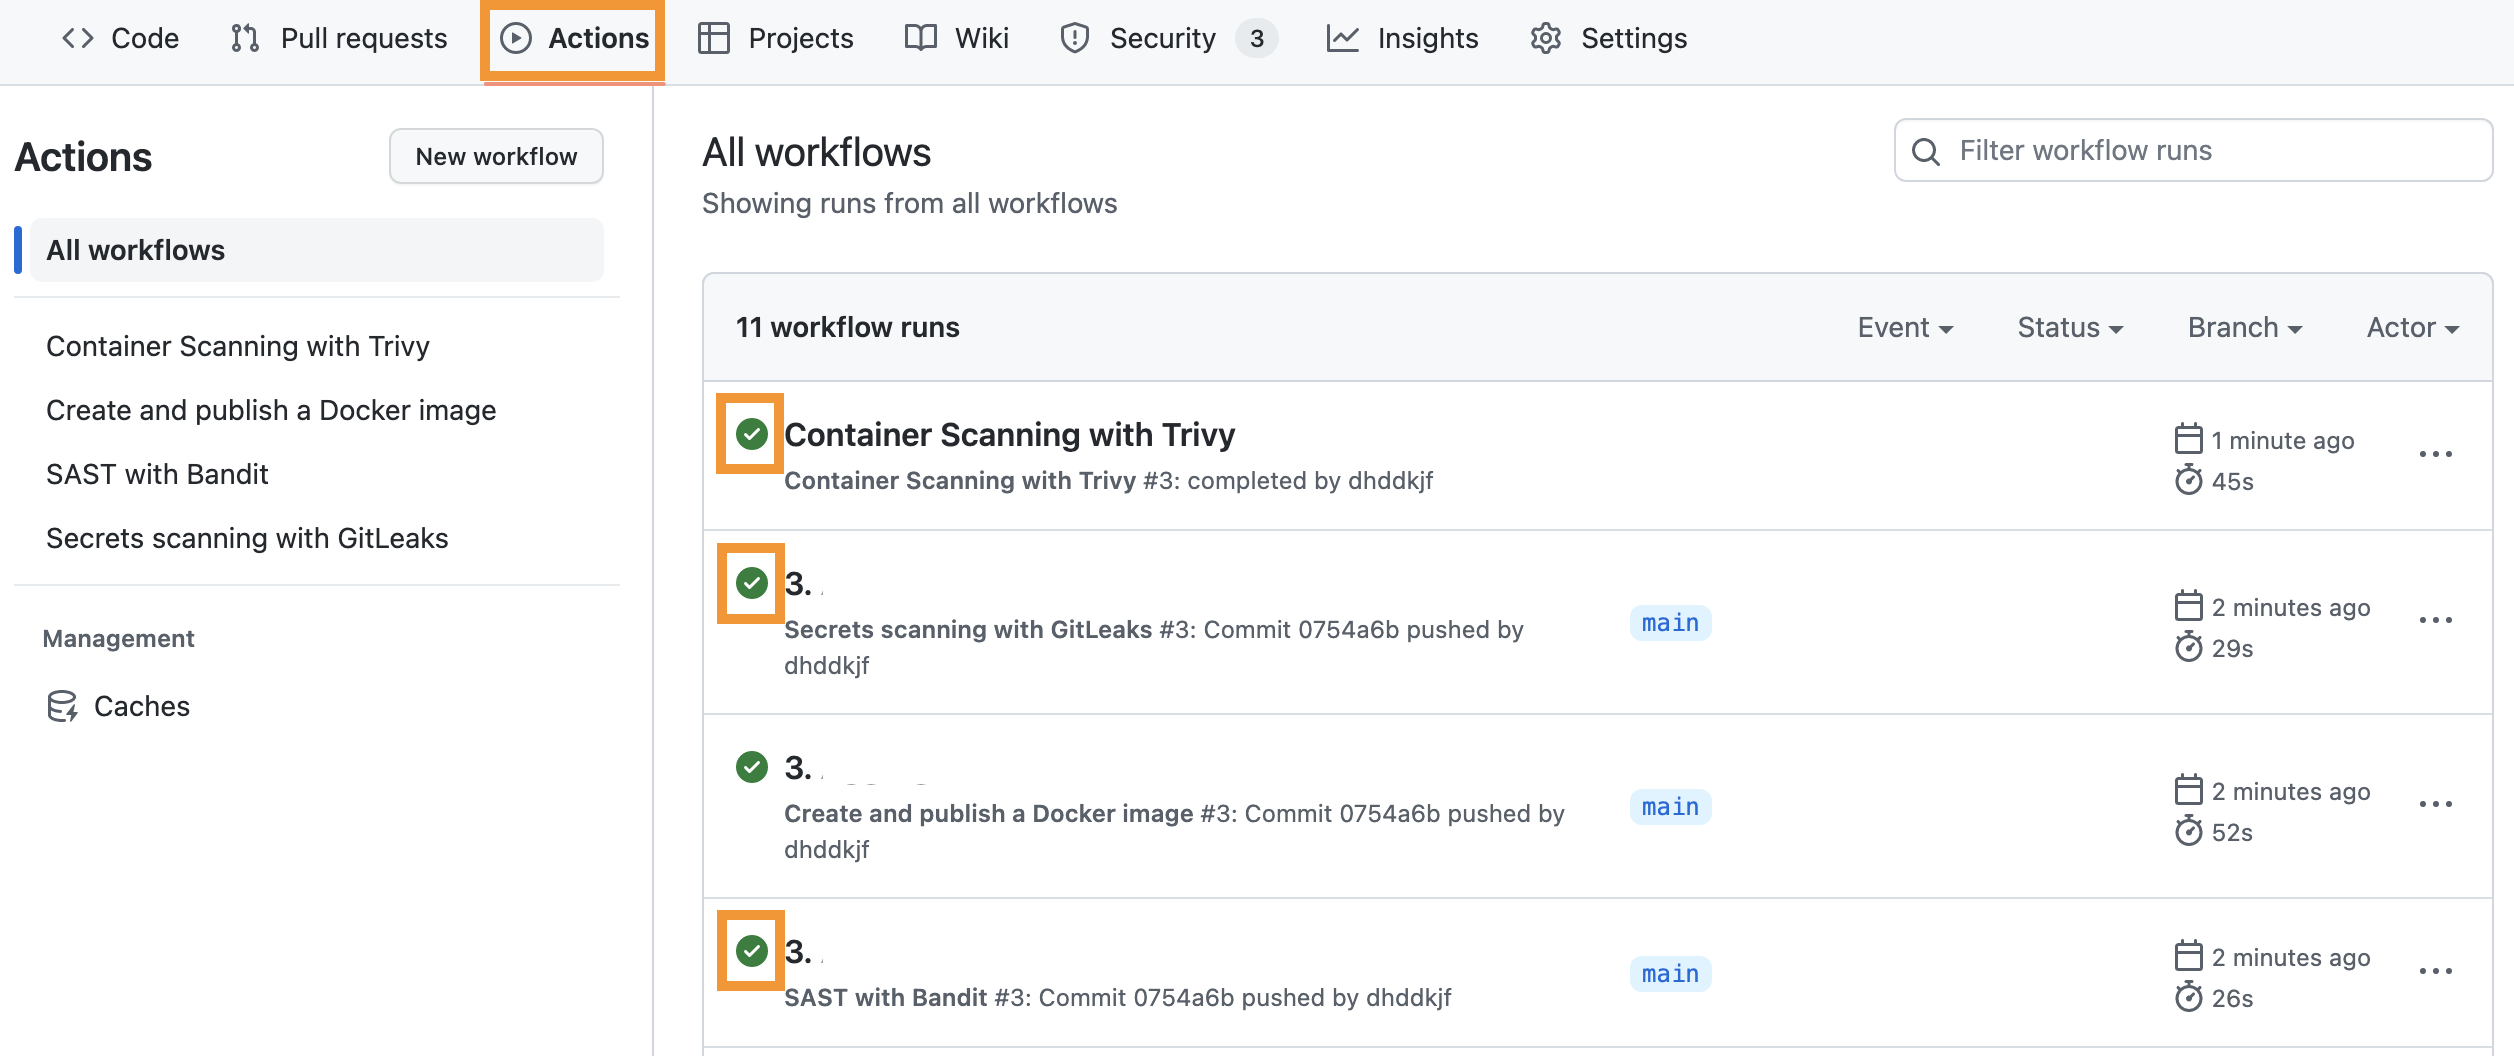
Task: Focus the Filter workflow runs search field
Action: 2193,150
